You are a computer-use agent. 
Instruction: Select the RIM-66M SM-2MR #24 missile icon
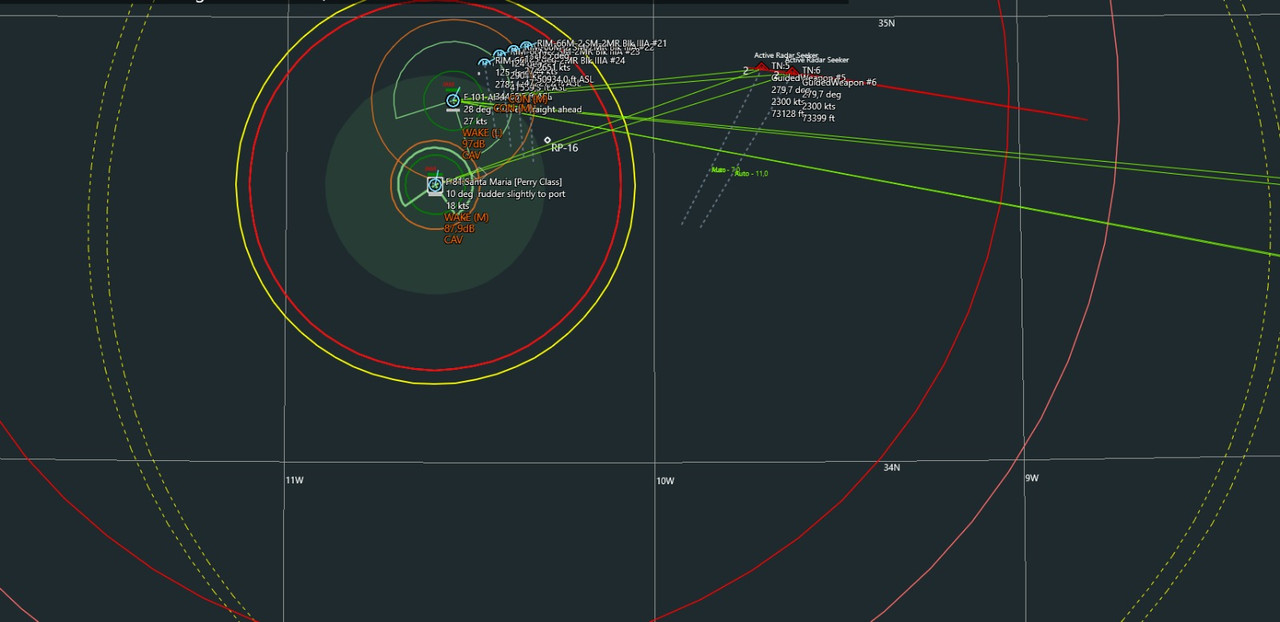pyautogui.click(x=486, y=63)
